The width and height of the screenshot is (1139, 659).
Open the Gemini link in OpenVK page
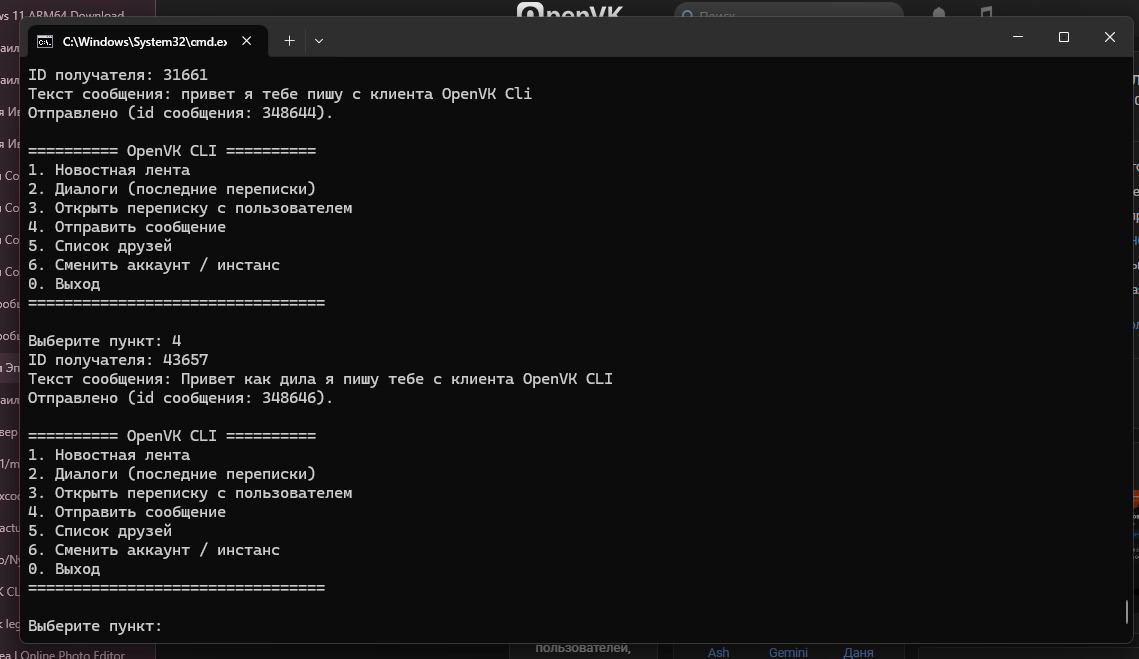[x=788, y=652]
